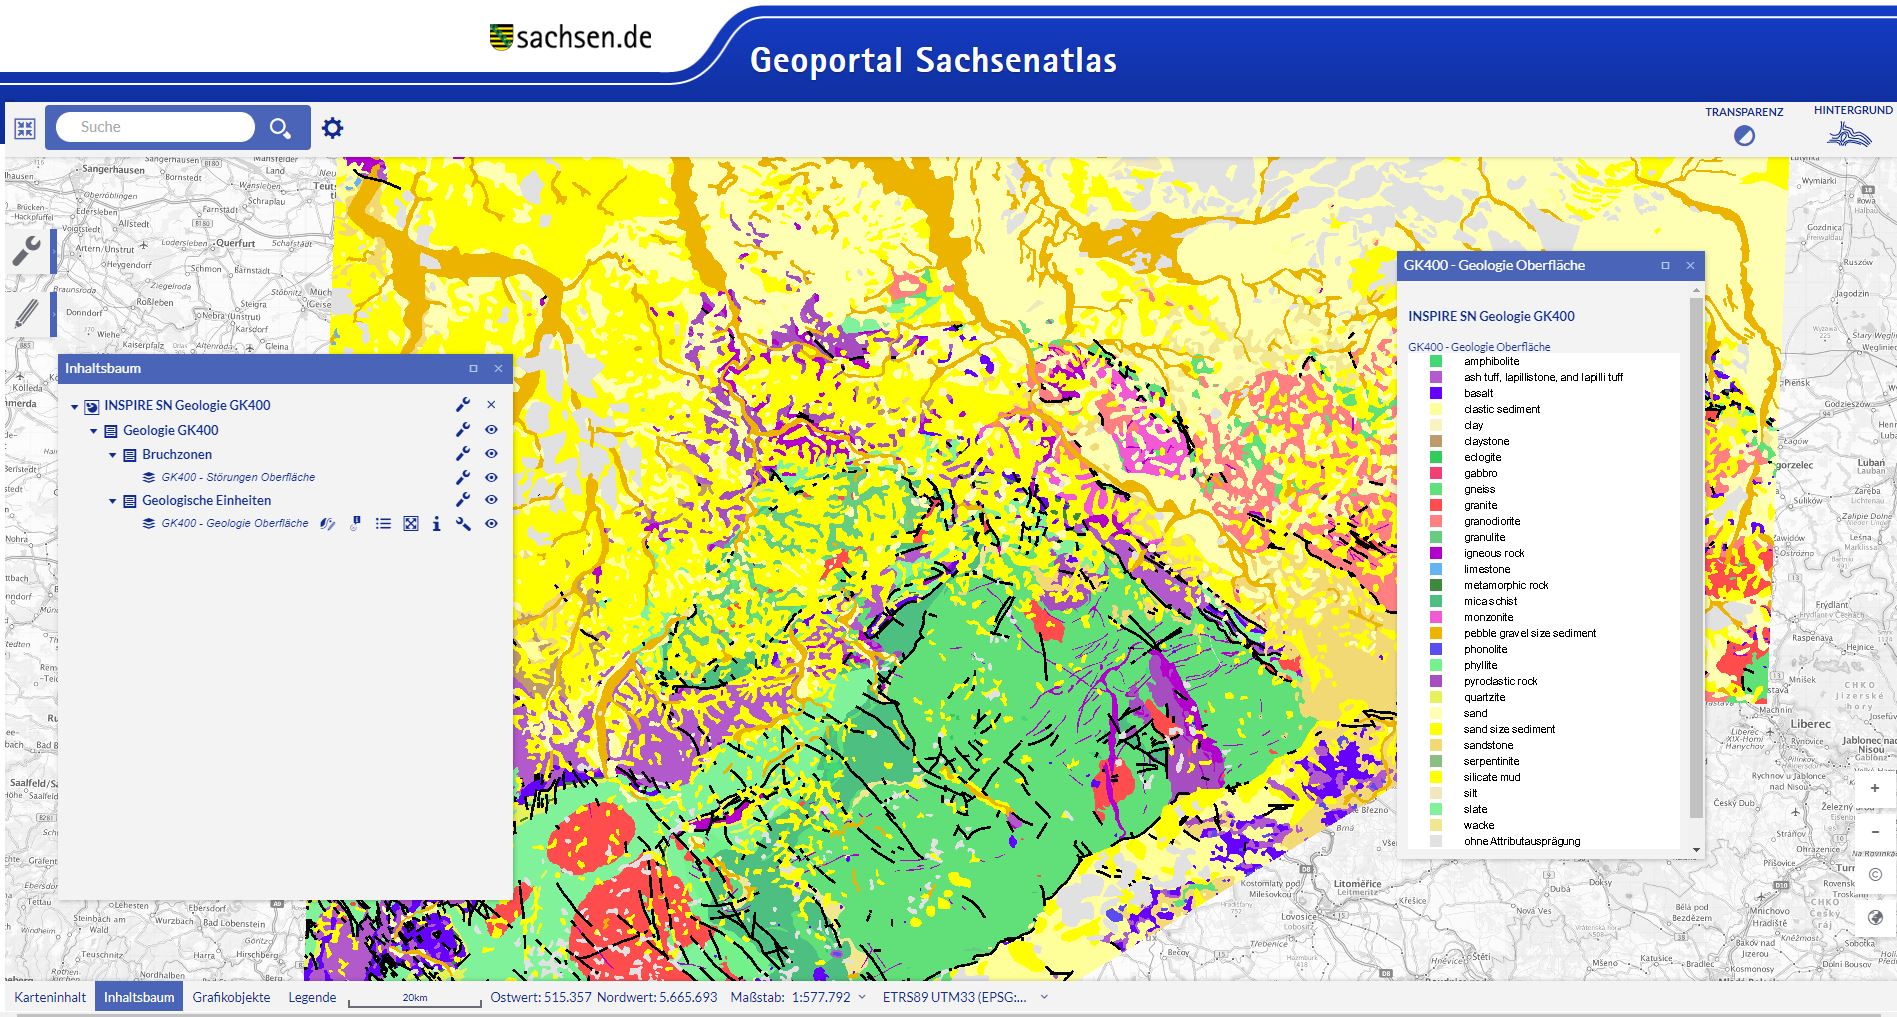Open wrench settings for GK400 - Störungen Oberfläche
The height and width of the screenshot is (1017, 1897).
click(x=463, y=478)
